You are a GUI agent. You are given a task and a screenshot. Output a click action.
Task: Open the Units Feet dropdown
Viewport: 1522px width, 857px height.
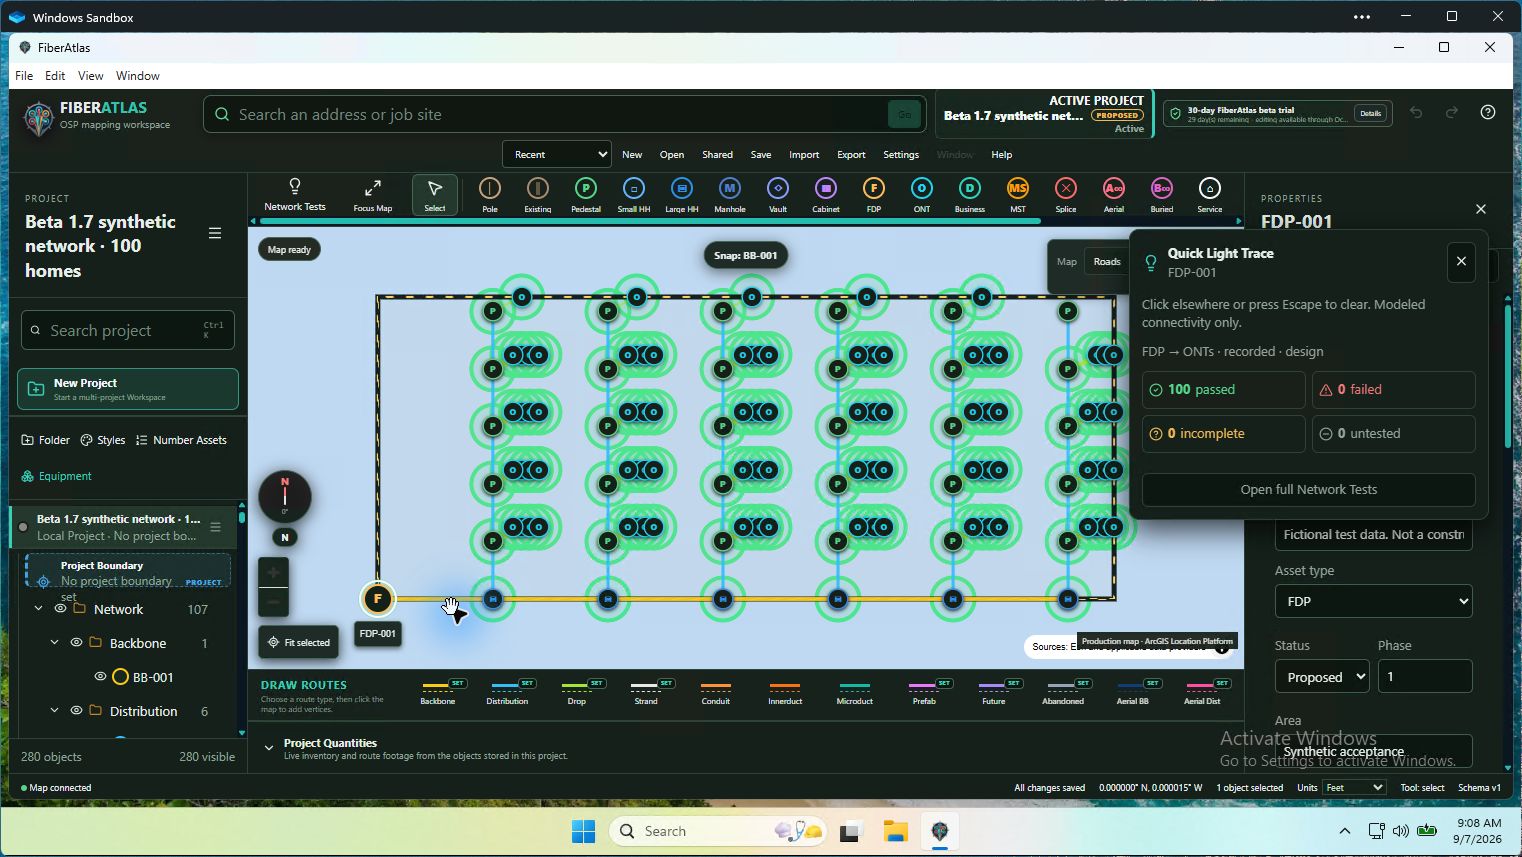pos(1354,788)
